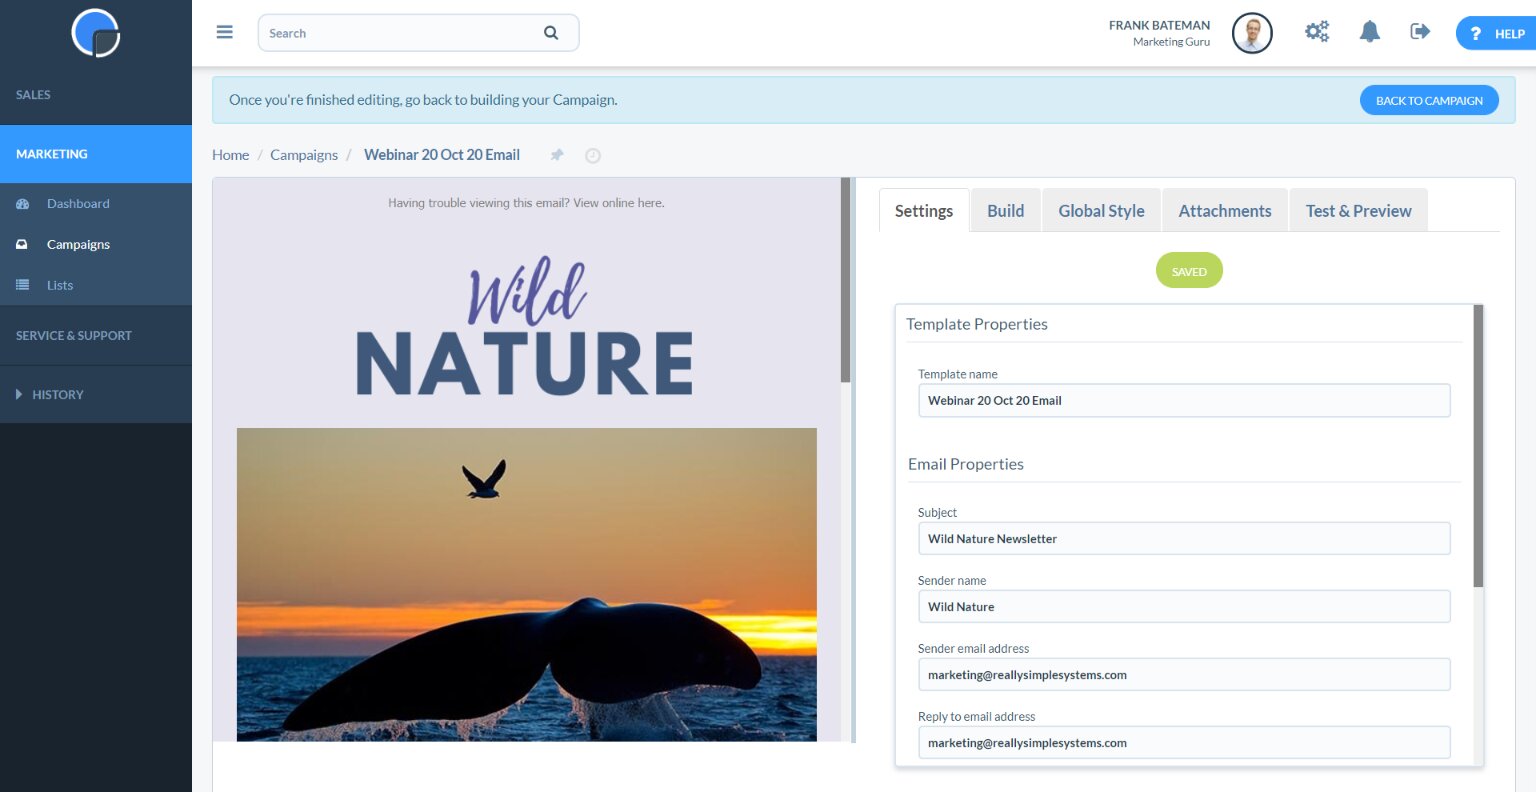The height and width of the screenshot is (792, 1536).
Task: Pin this page with the pin icon
Action: point(557,155)
